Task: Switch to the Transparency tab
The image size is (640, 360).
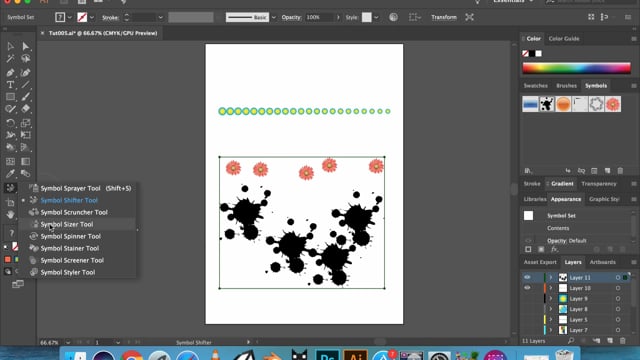Action: [599, 184]
